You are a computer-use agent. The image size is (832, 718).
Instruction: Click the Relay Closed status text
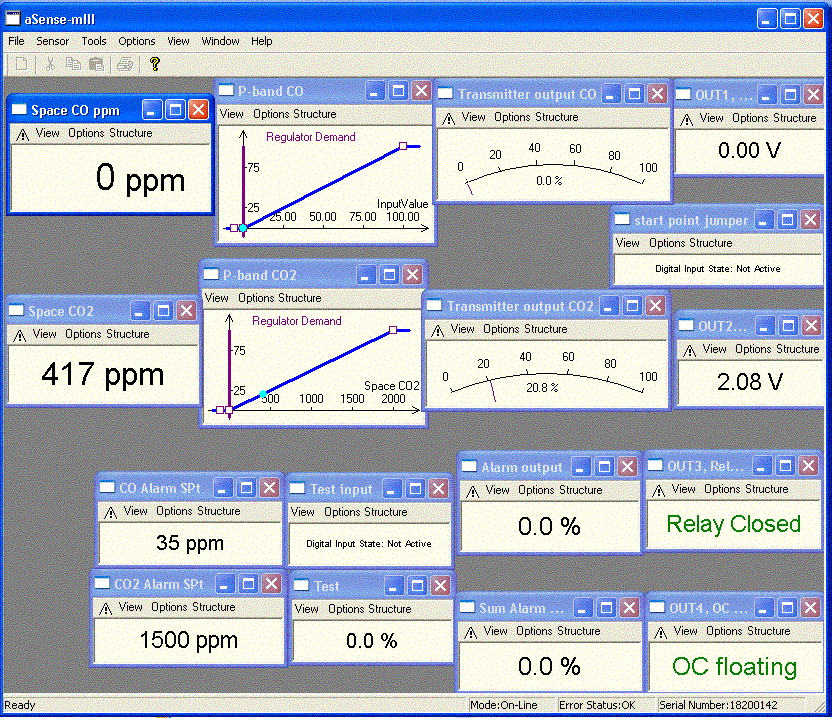[733, 524]
